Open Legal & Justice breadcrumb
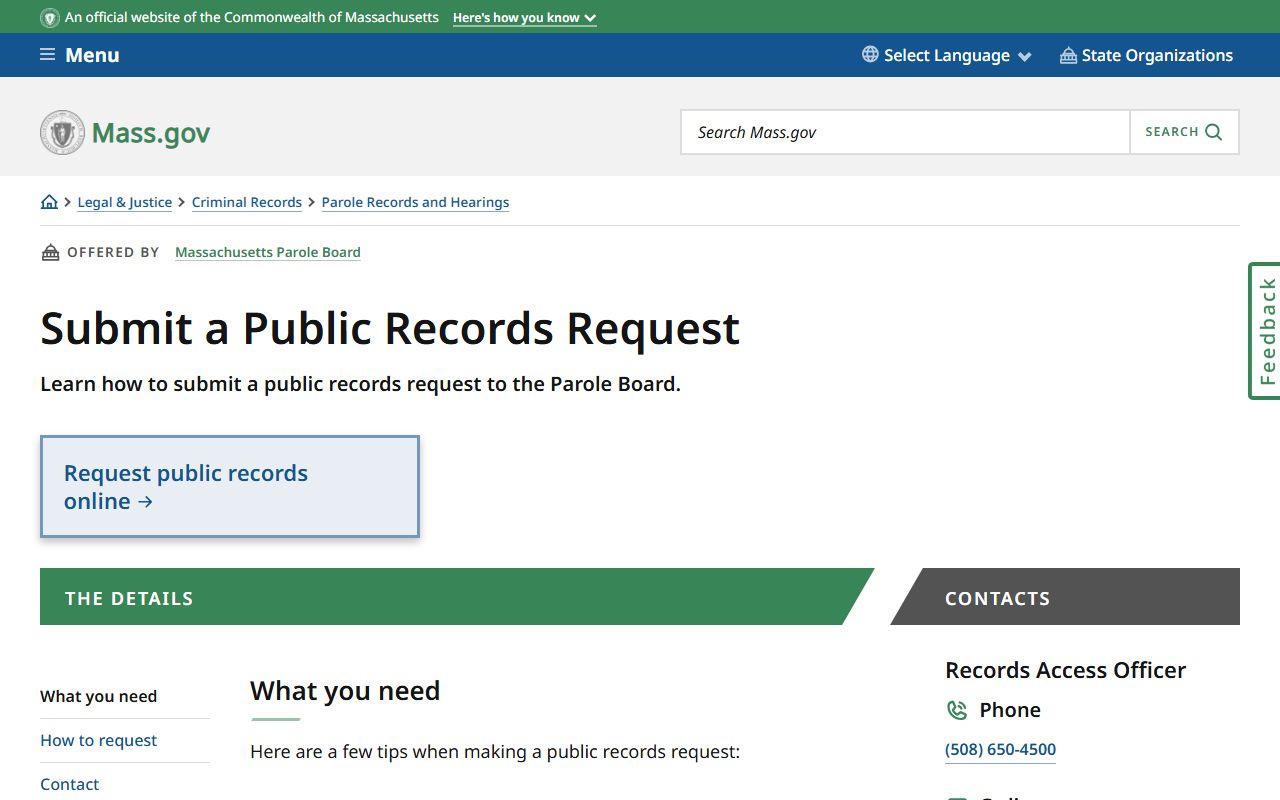Image resolution: width=1280 pixels, height=800 pixels. click(125, 202)
